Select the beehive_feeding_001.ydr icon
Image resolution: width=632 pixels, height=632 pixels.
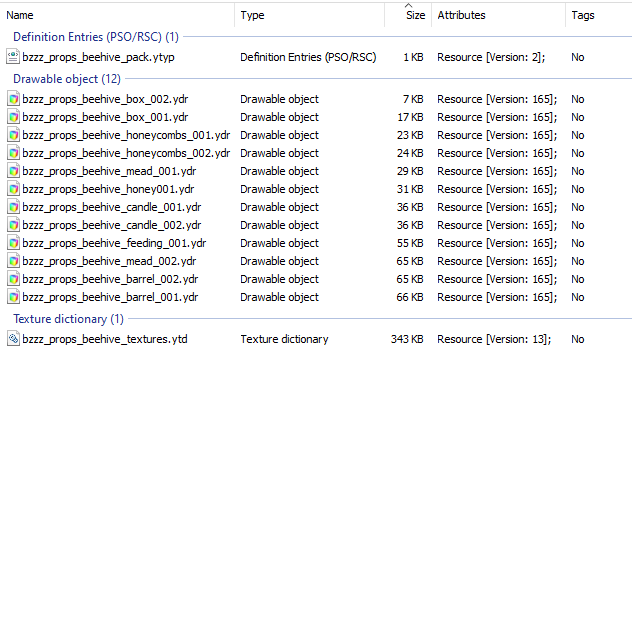pos(13,243)
